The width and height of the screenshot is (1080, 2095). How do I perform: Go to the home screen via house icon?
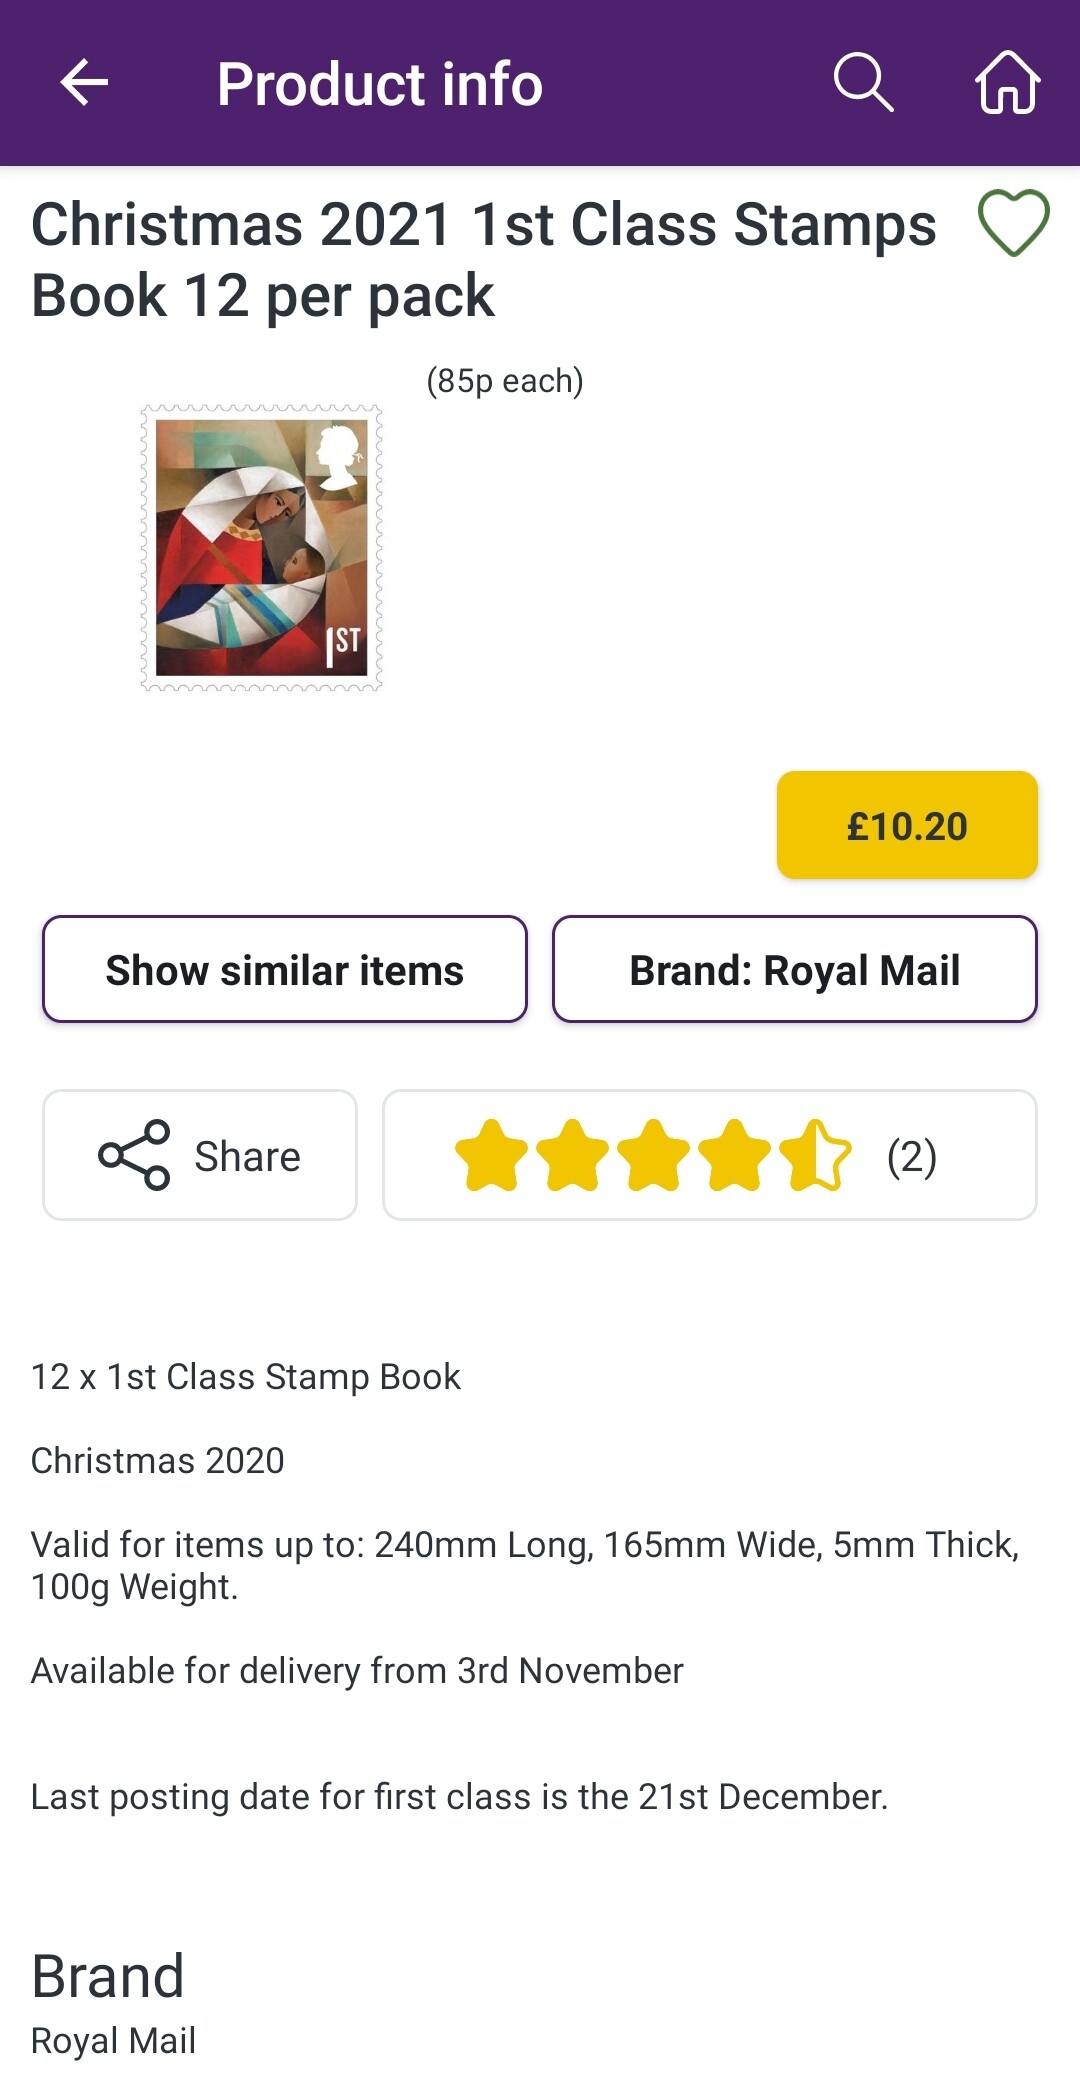click(1007, 82)
